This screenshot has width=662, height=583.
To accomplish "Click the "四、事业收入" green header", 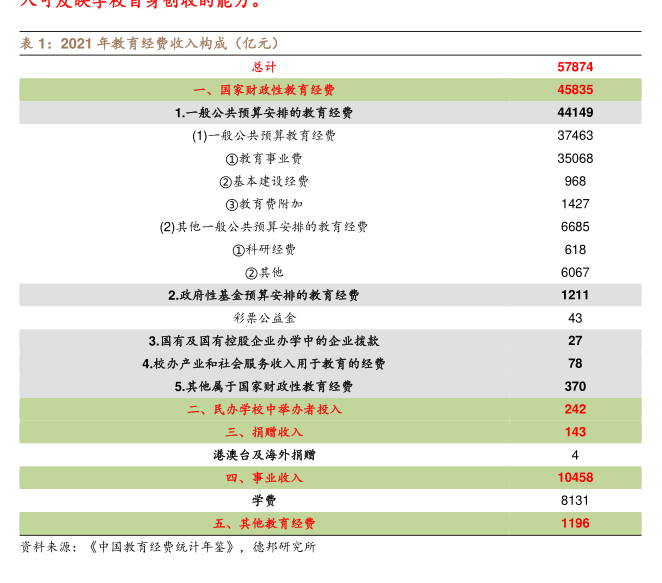I will point(264,478).
